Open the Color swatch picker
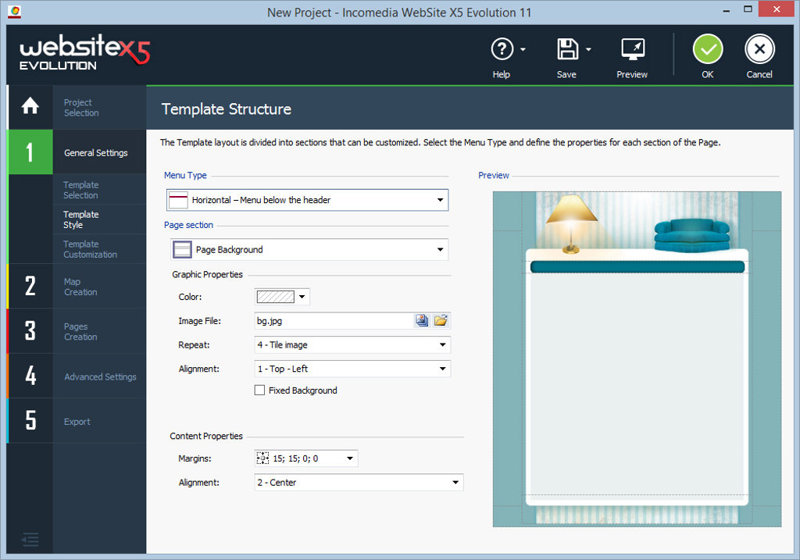This screenshot has height=560, width=800. coord(283,297)
